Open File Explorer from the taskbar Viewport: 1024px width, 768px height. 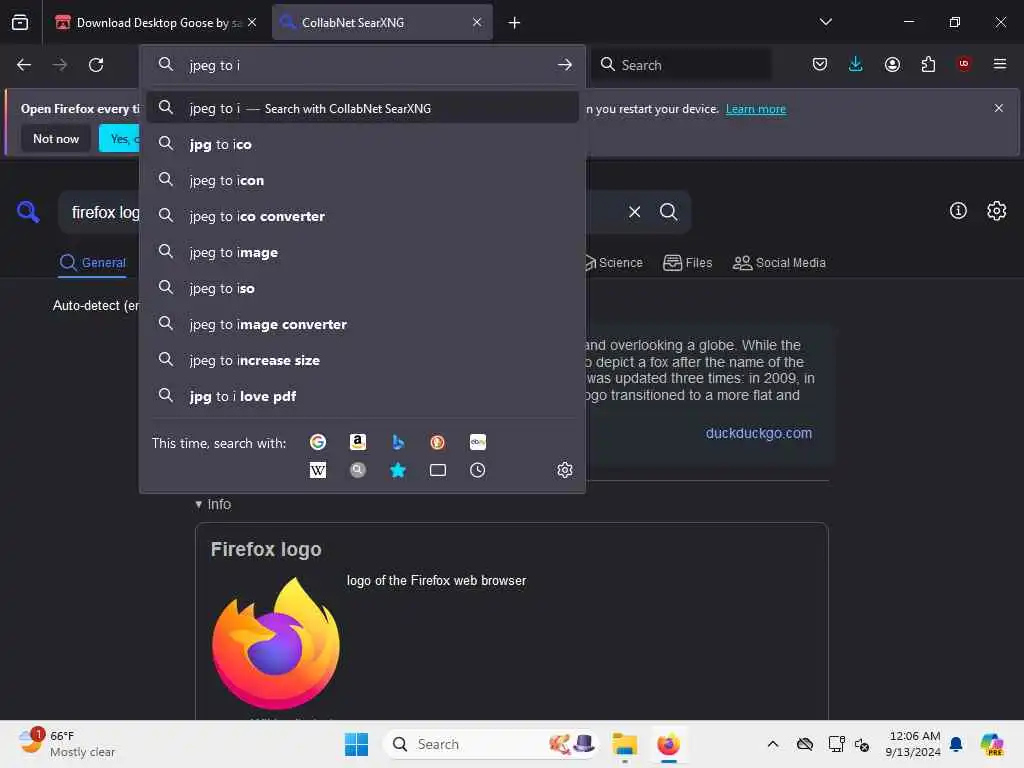[x=624, y=744]
